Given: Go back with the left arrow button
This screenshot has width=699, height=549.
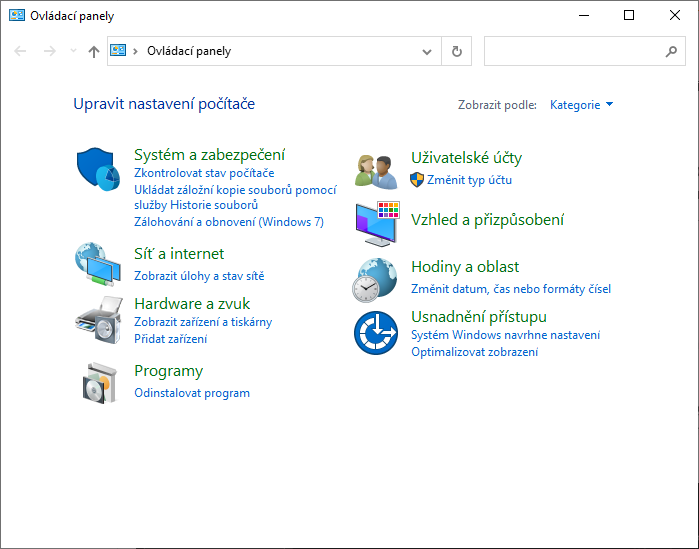Looking at the screenshot, I should pyautogui.click(x=20, y=51).
